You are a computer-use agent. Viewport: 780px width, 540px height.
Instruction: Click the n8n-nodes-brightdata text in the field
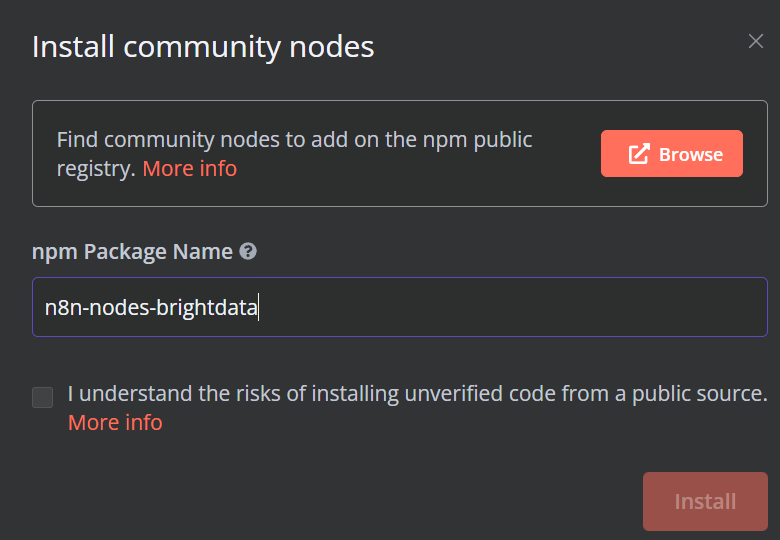pyautogui.click(x=150, y=307)
